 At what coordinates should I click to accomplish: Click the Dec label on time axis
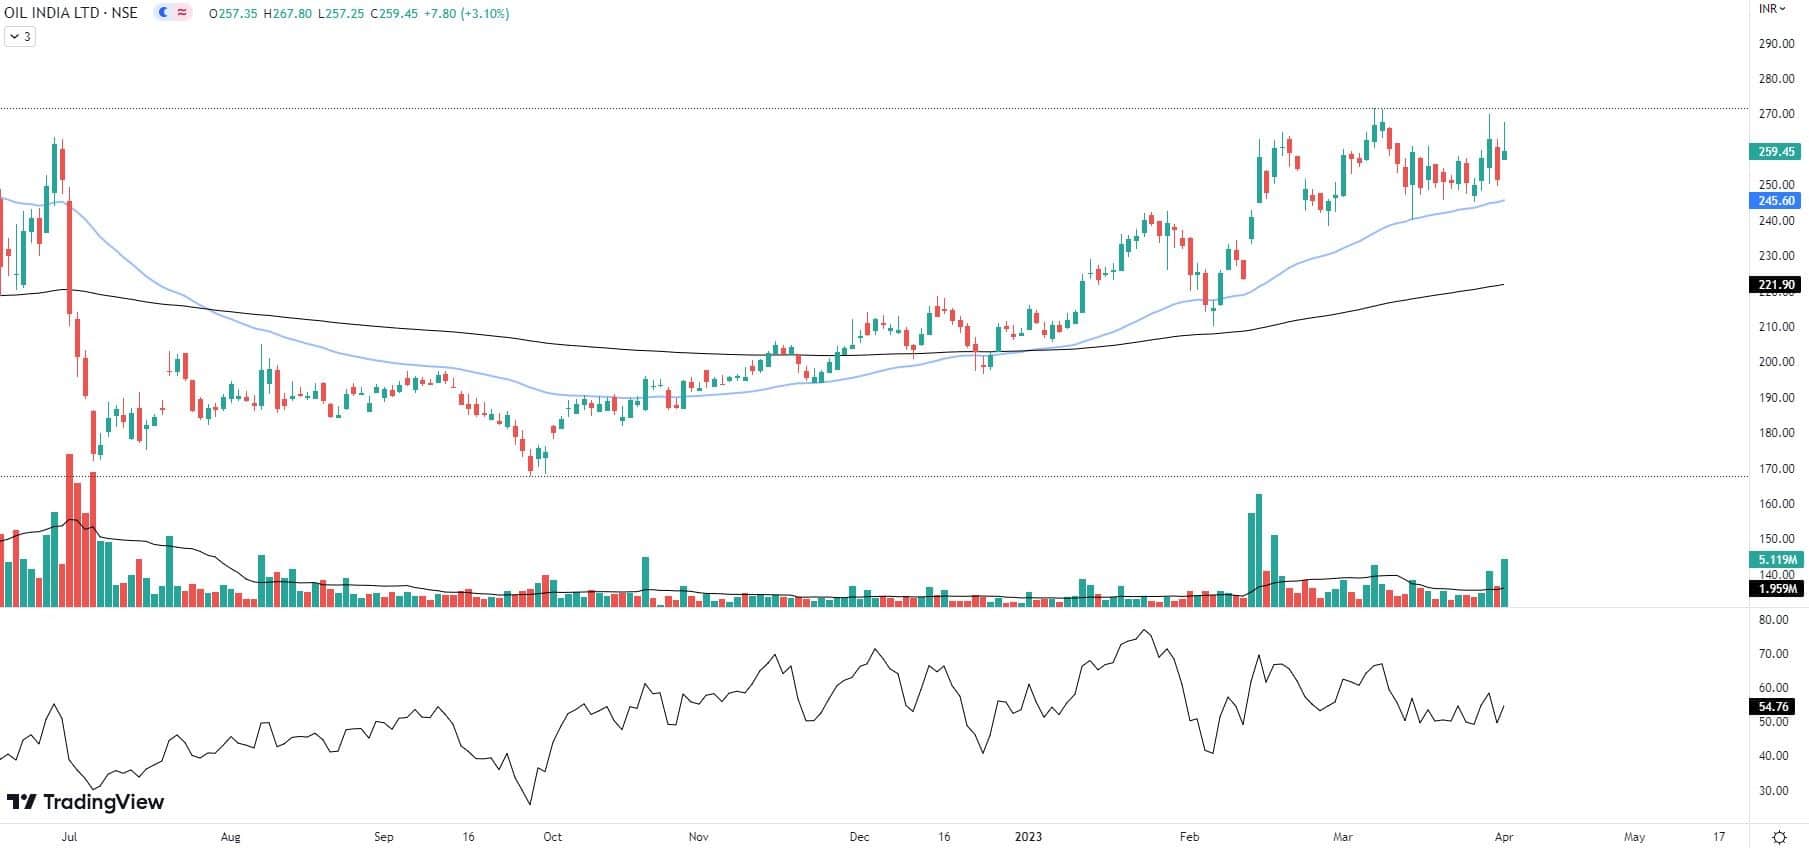click(859, 837)
